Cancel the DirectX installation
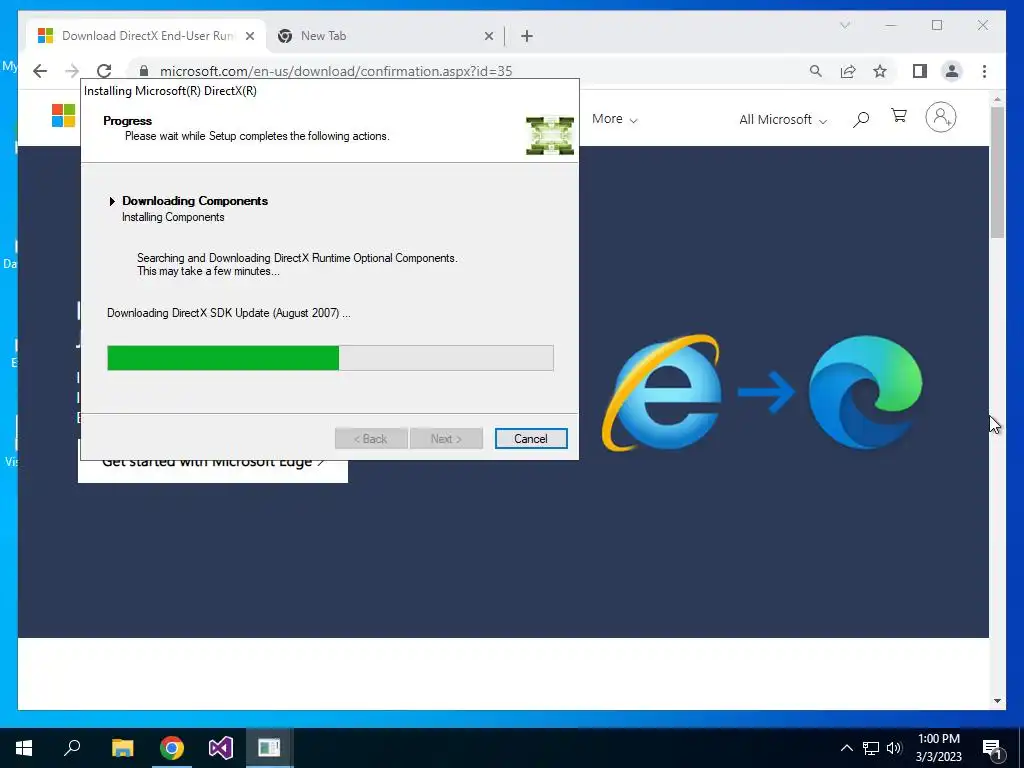The image size is (1024, 768). pyautogui.click(x=530, y=439)
